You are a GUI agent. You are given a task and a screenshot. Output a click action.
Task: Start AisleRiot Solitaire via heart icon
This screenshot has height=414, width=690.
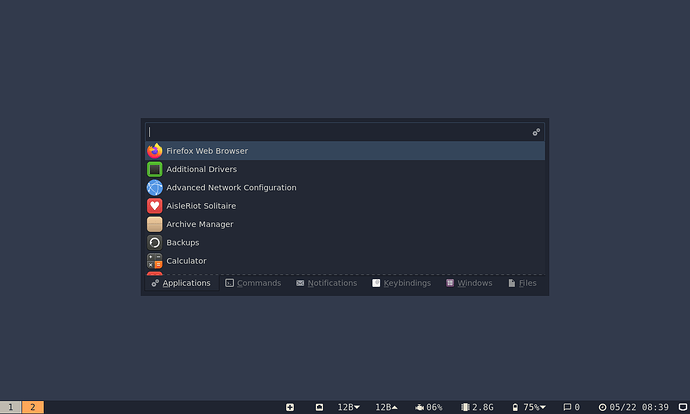pos(154,206)
